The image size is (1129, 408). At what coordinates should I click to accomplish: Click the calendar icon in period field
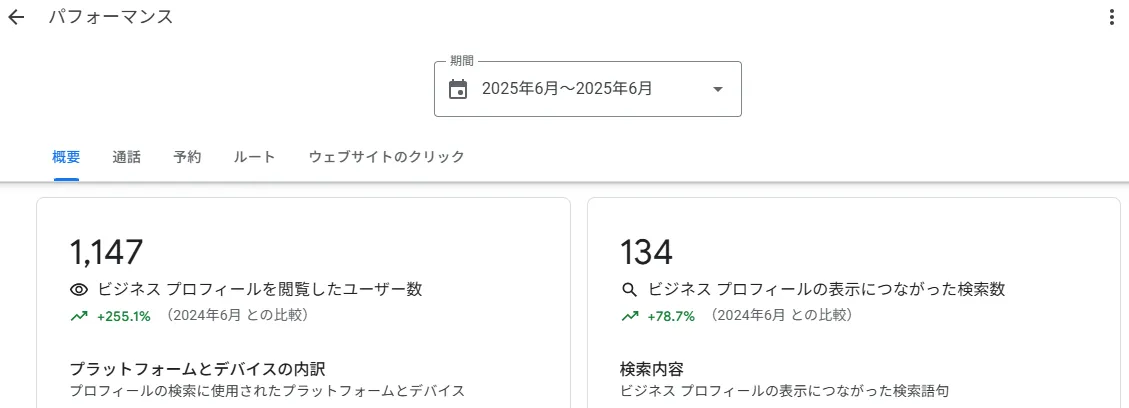pos(458,89)
